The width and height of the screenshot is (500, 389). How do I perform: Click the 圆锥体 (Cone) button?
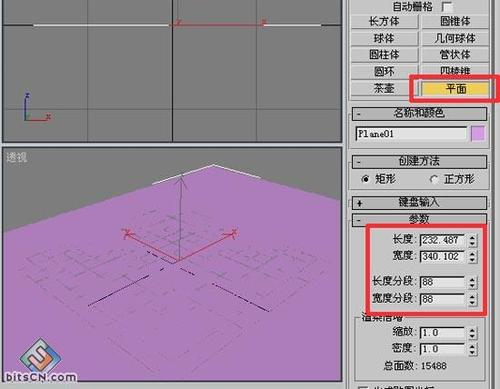[455, 22]
